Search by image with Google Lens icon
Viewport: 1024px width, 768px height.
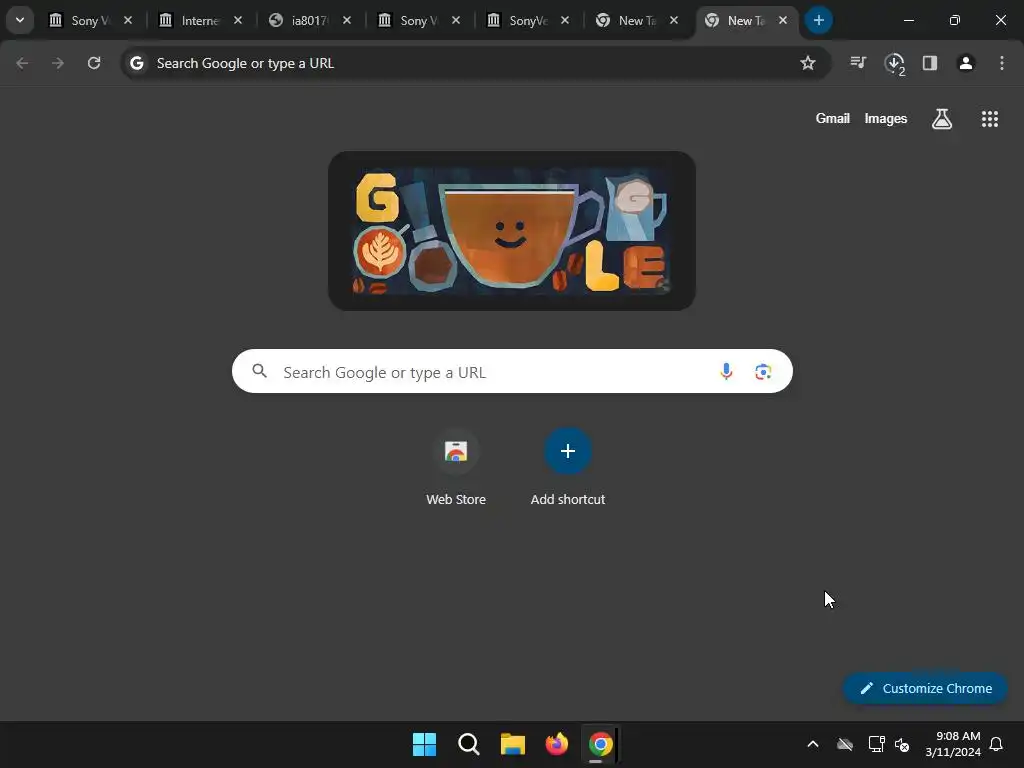coord(763,372)
